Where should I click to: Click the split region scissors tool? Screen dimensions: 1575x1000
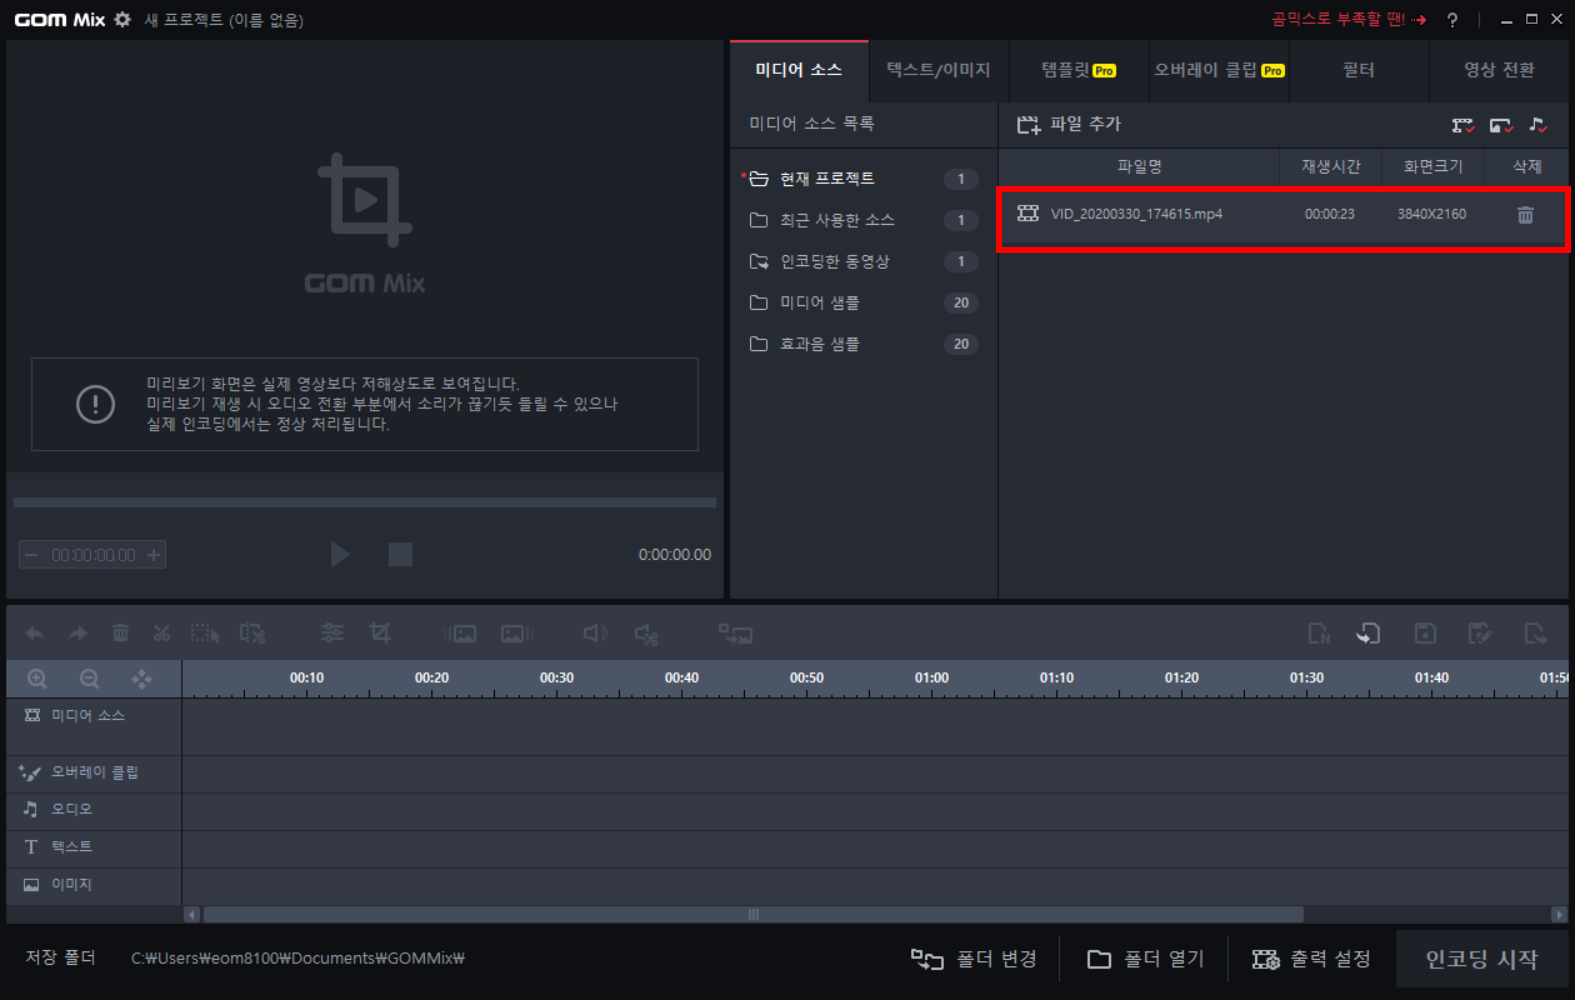pyautogui.click(x=253, y=633)
